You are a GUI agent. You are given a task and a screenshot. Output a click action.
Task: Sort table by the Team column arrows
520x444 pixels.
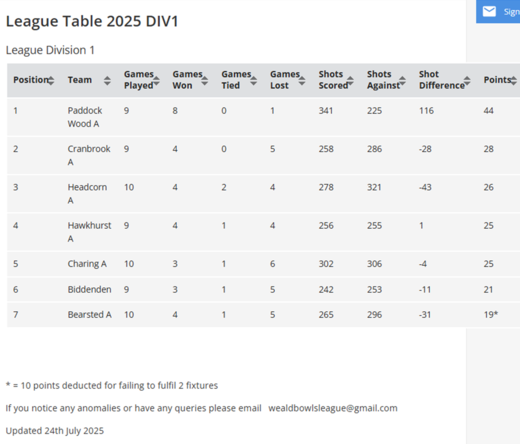point(107,80)
